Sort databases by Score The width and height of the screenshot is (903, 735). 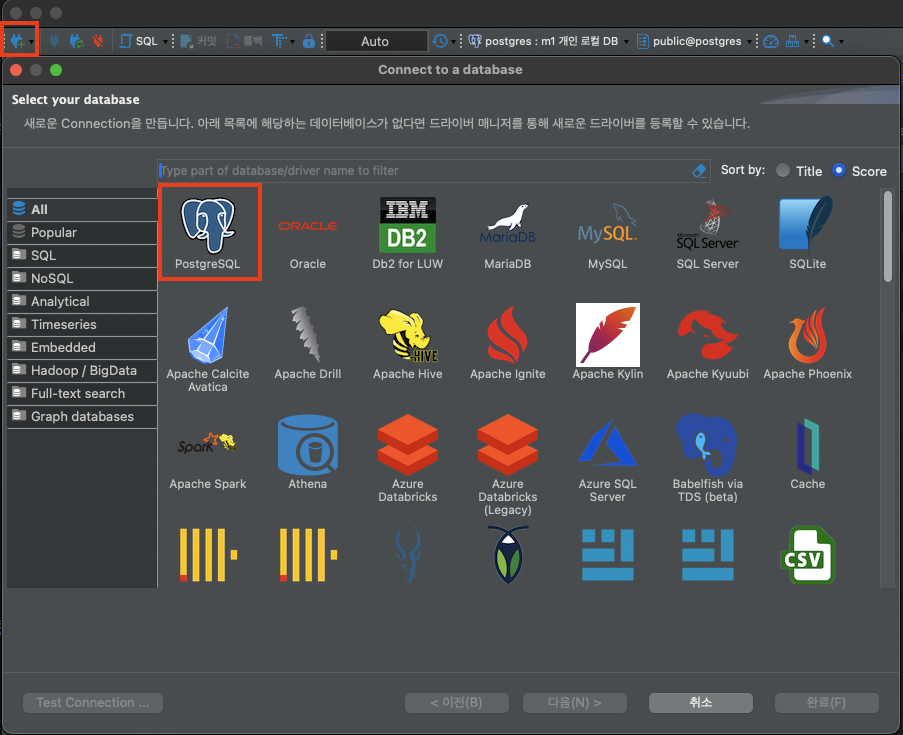coord(859,171)
